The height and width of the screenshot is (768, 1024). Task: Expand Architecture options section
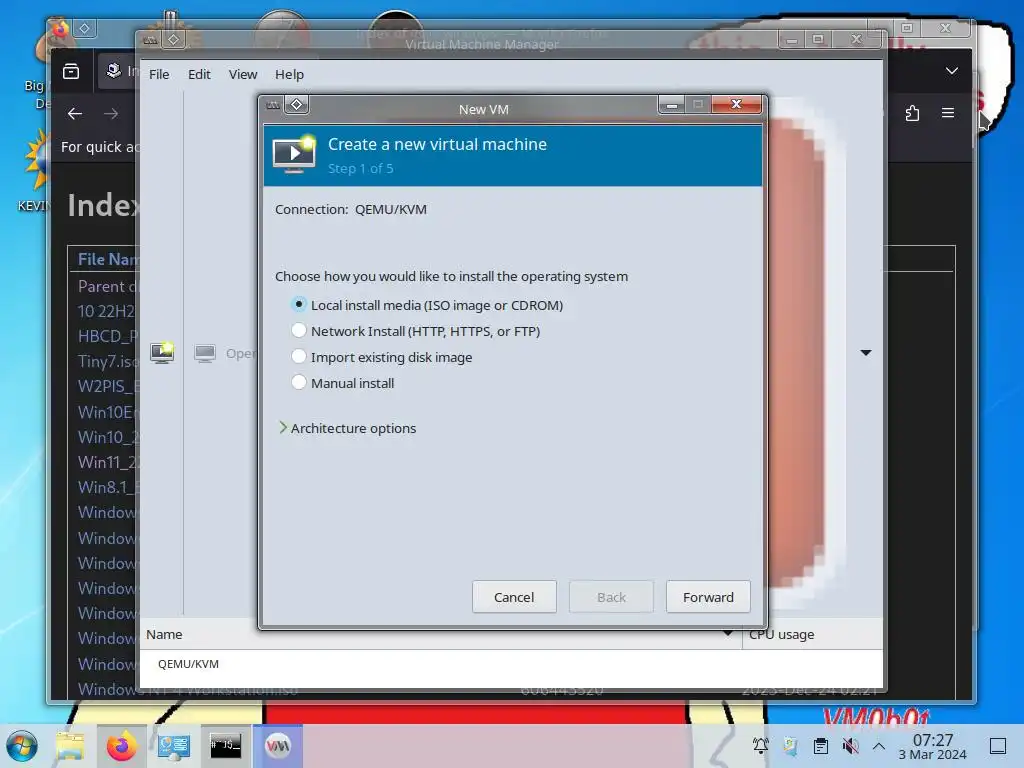tap(347, 428)
